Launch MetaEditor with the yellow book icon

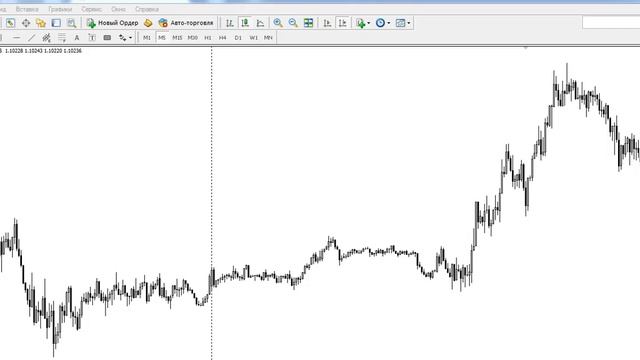point(148,23)
